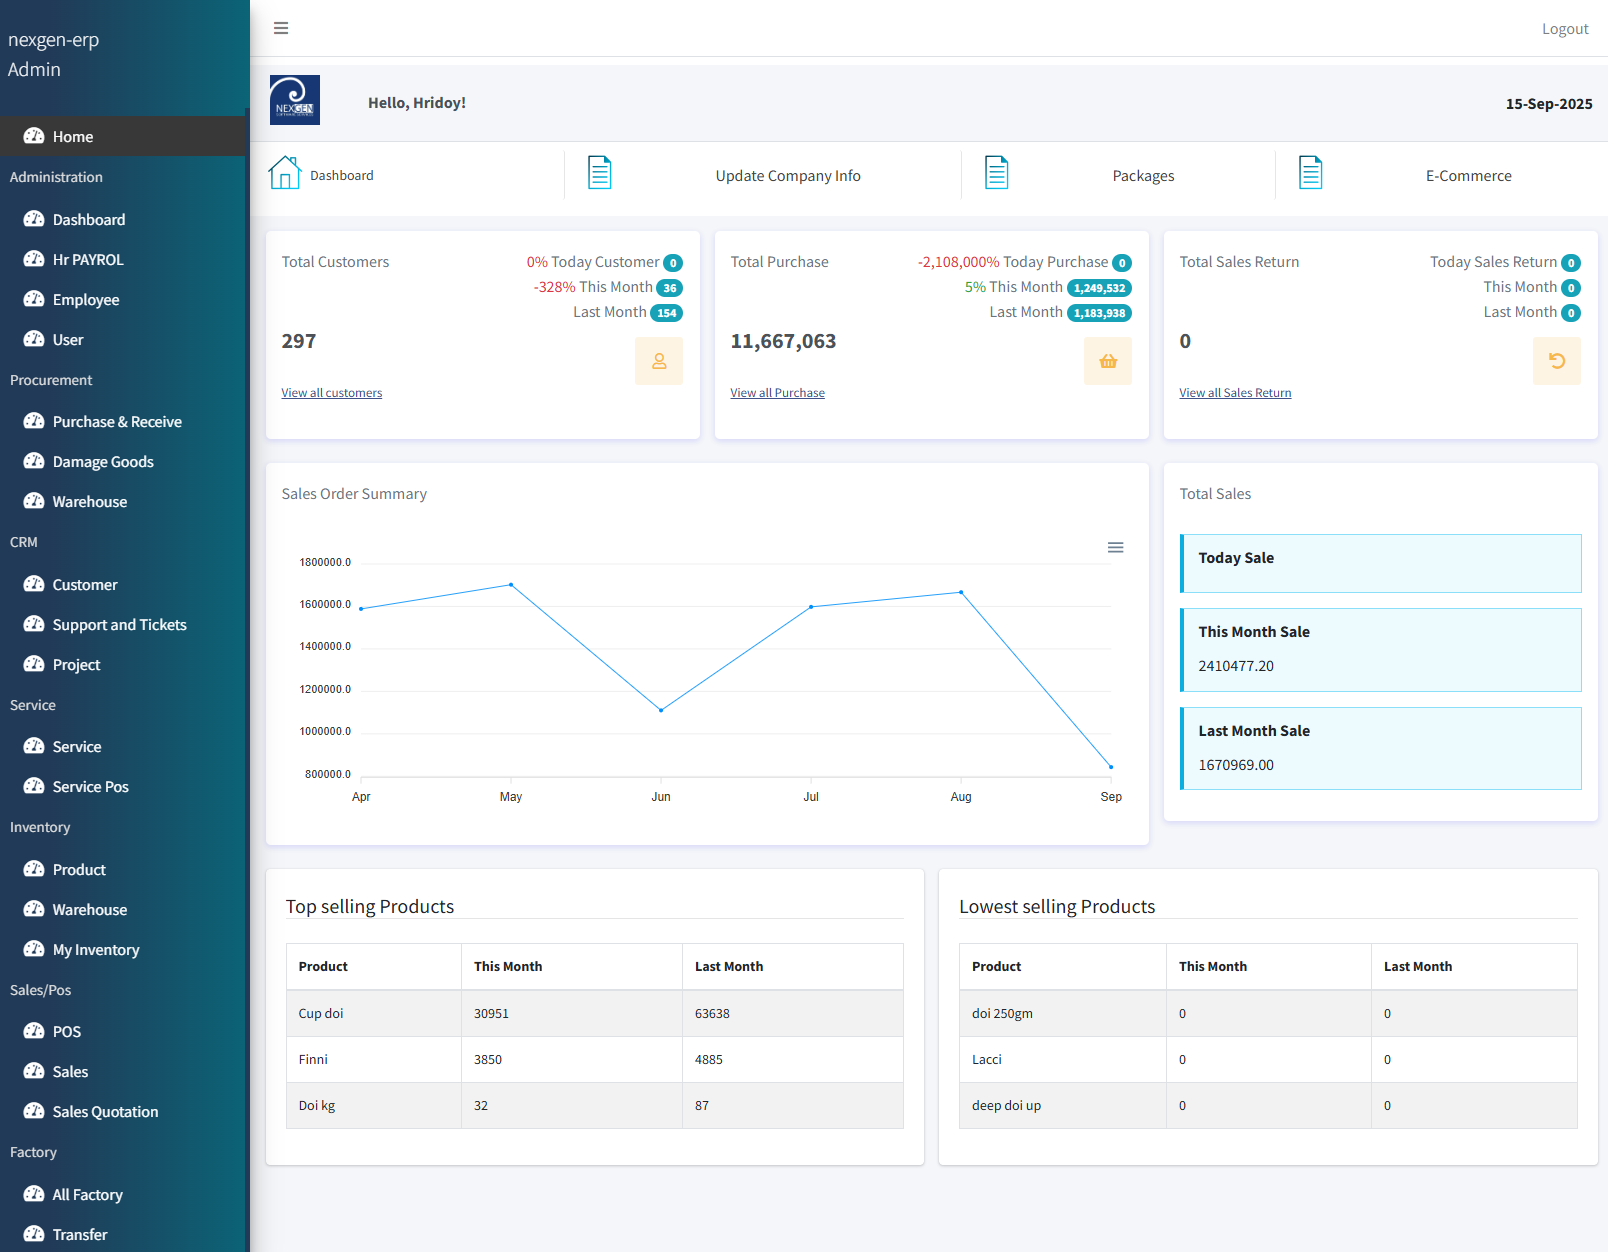The width and height of the screenshot is (1608, 1252).
Task: Select Purchase & Receive from sidebar
Action: [117, 422]
